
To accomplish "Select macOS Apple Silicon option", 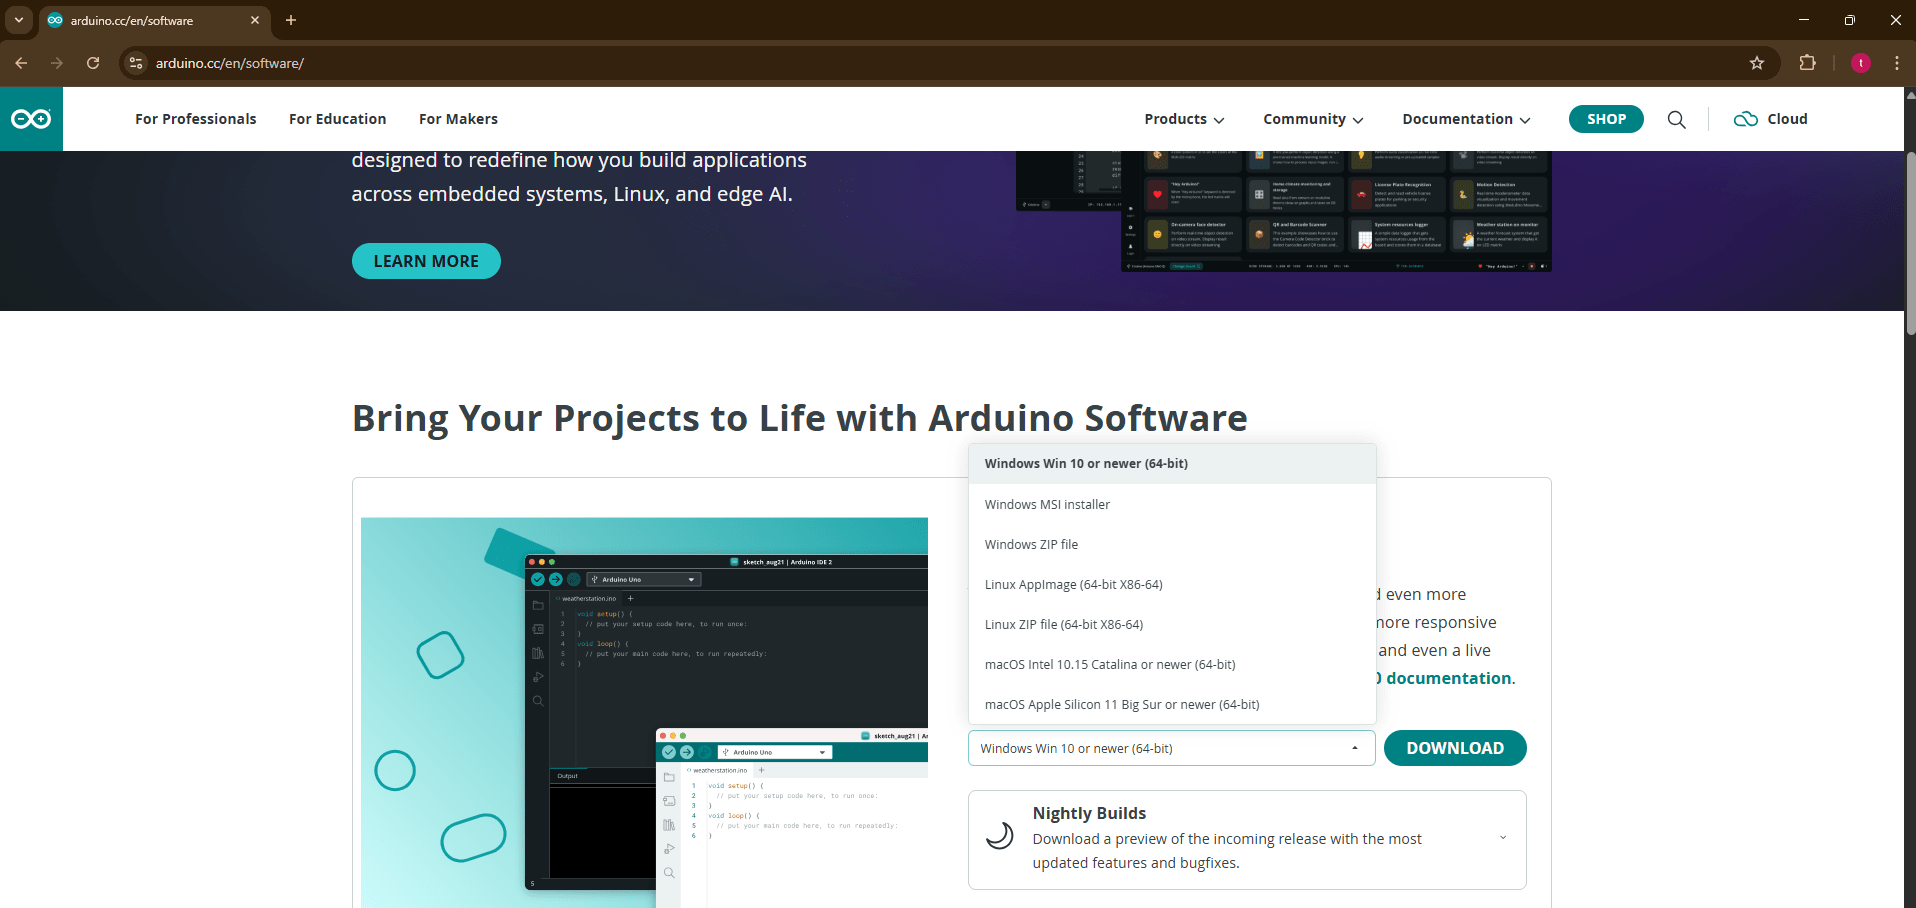I will (1121, 705).
